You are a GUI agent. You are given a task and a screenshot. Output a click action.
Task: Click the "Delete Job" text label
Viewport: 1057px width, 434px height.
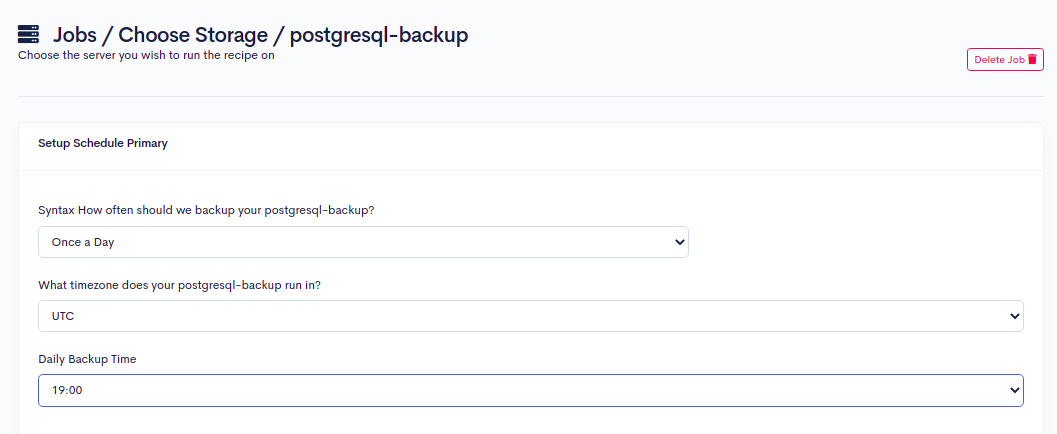click(x=999, y=60)
